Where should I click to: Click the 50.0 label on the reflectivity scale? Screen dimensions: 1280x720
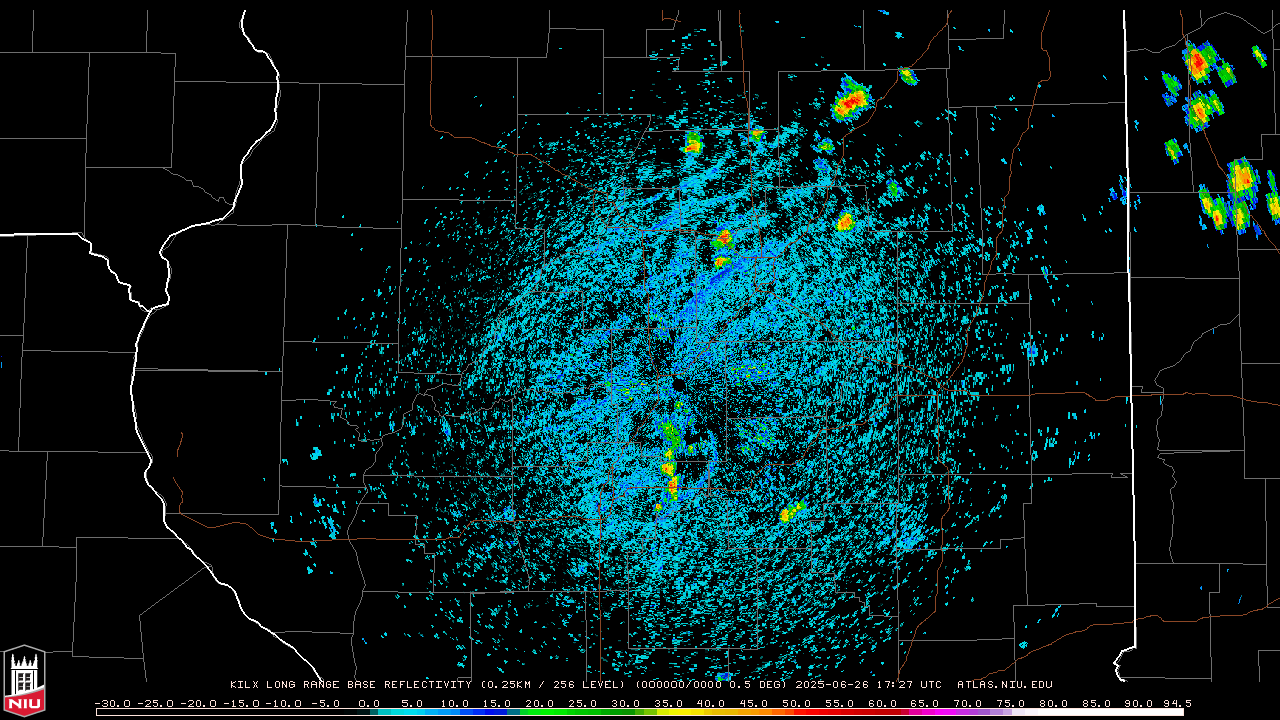tap(796, 704)
